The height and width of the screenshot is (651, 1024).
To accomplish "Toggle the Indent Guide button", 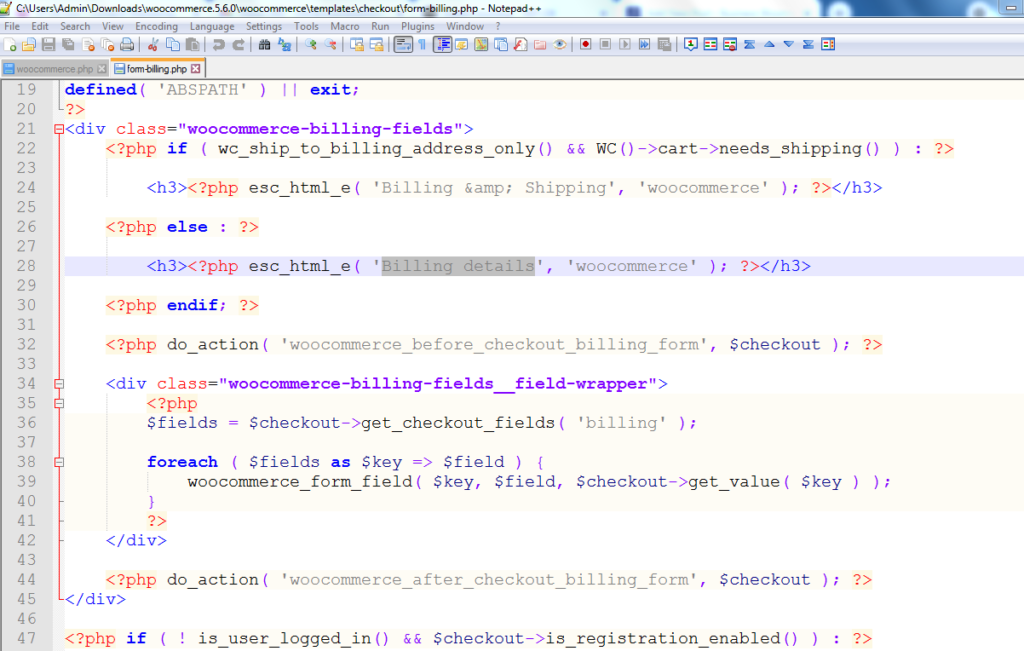I will click(442, 44).
